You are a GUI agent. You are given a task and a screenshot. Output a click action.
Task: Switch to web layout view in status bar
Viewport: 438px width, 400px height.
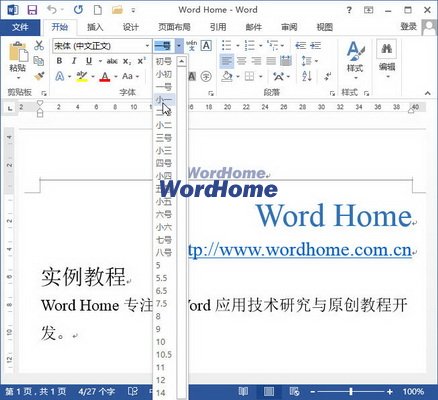coord(294,391)
